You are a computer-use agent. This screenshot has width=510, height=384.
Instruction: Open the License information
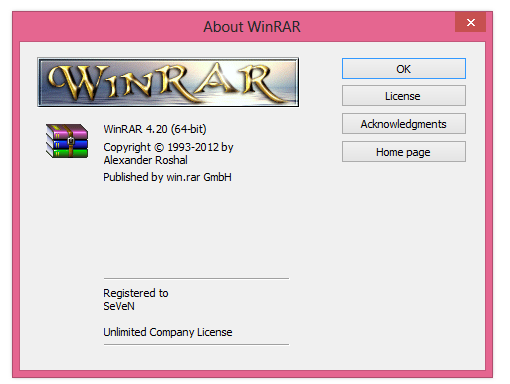(x=403, y=96)
